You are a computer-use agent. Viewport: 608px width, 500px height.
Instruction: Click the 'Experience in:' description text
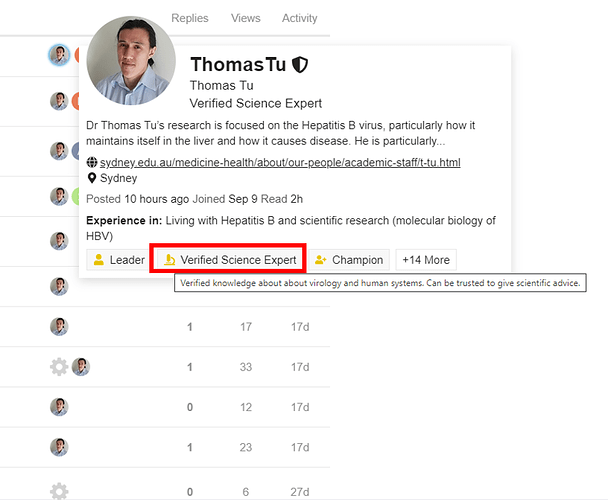(x=291, y=228)
